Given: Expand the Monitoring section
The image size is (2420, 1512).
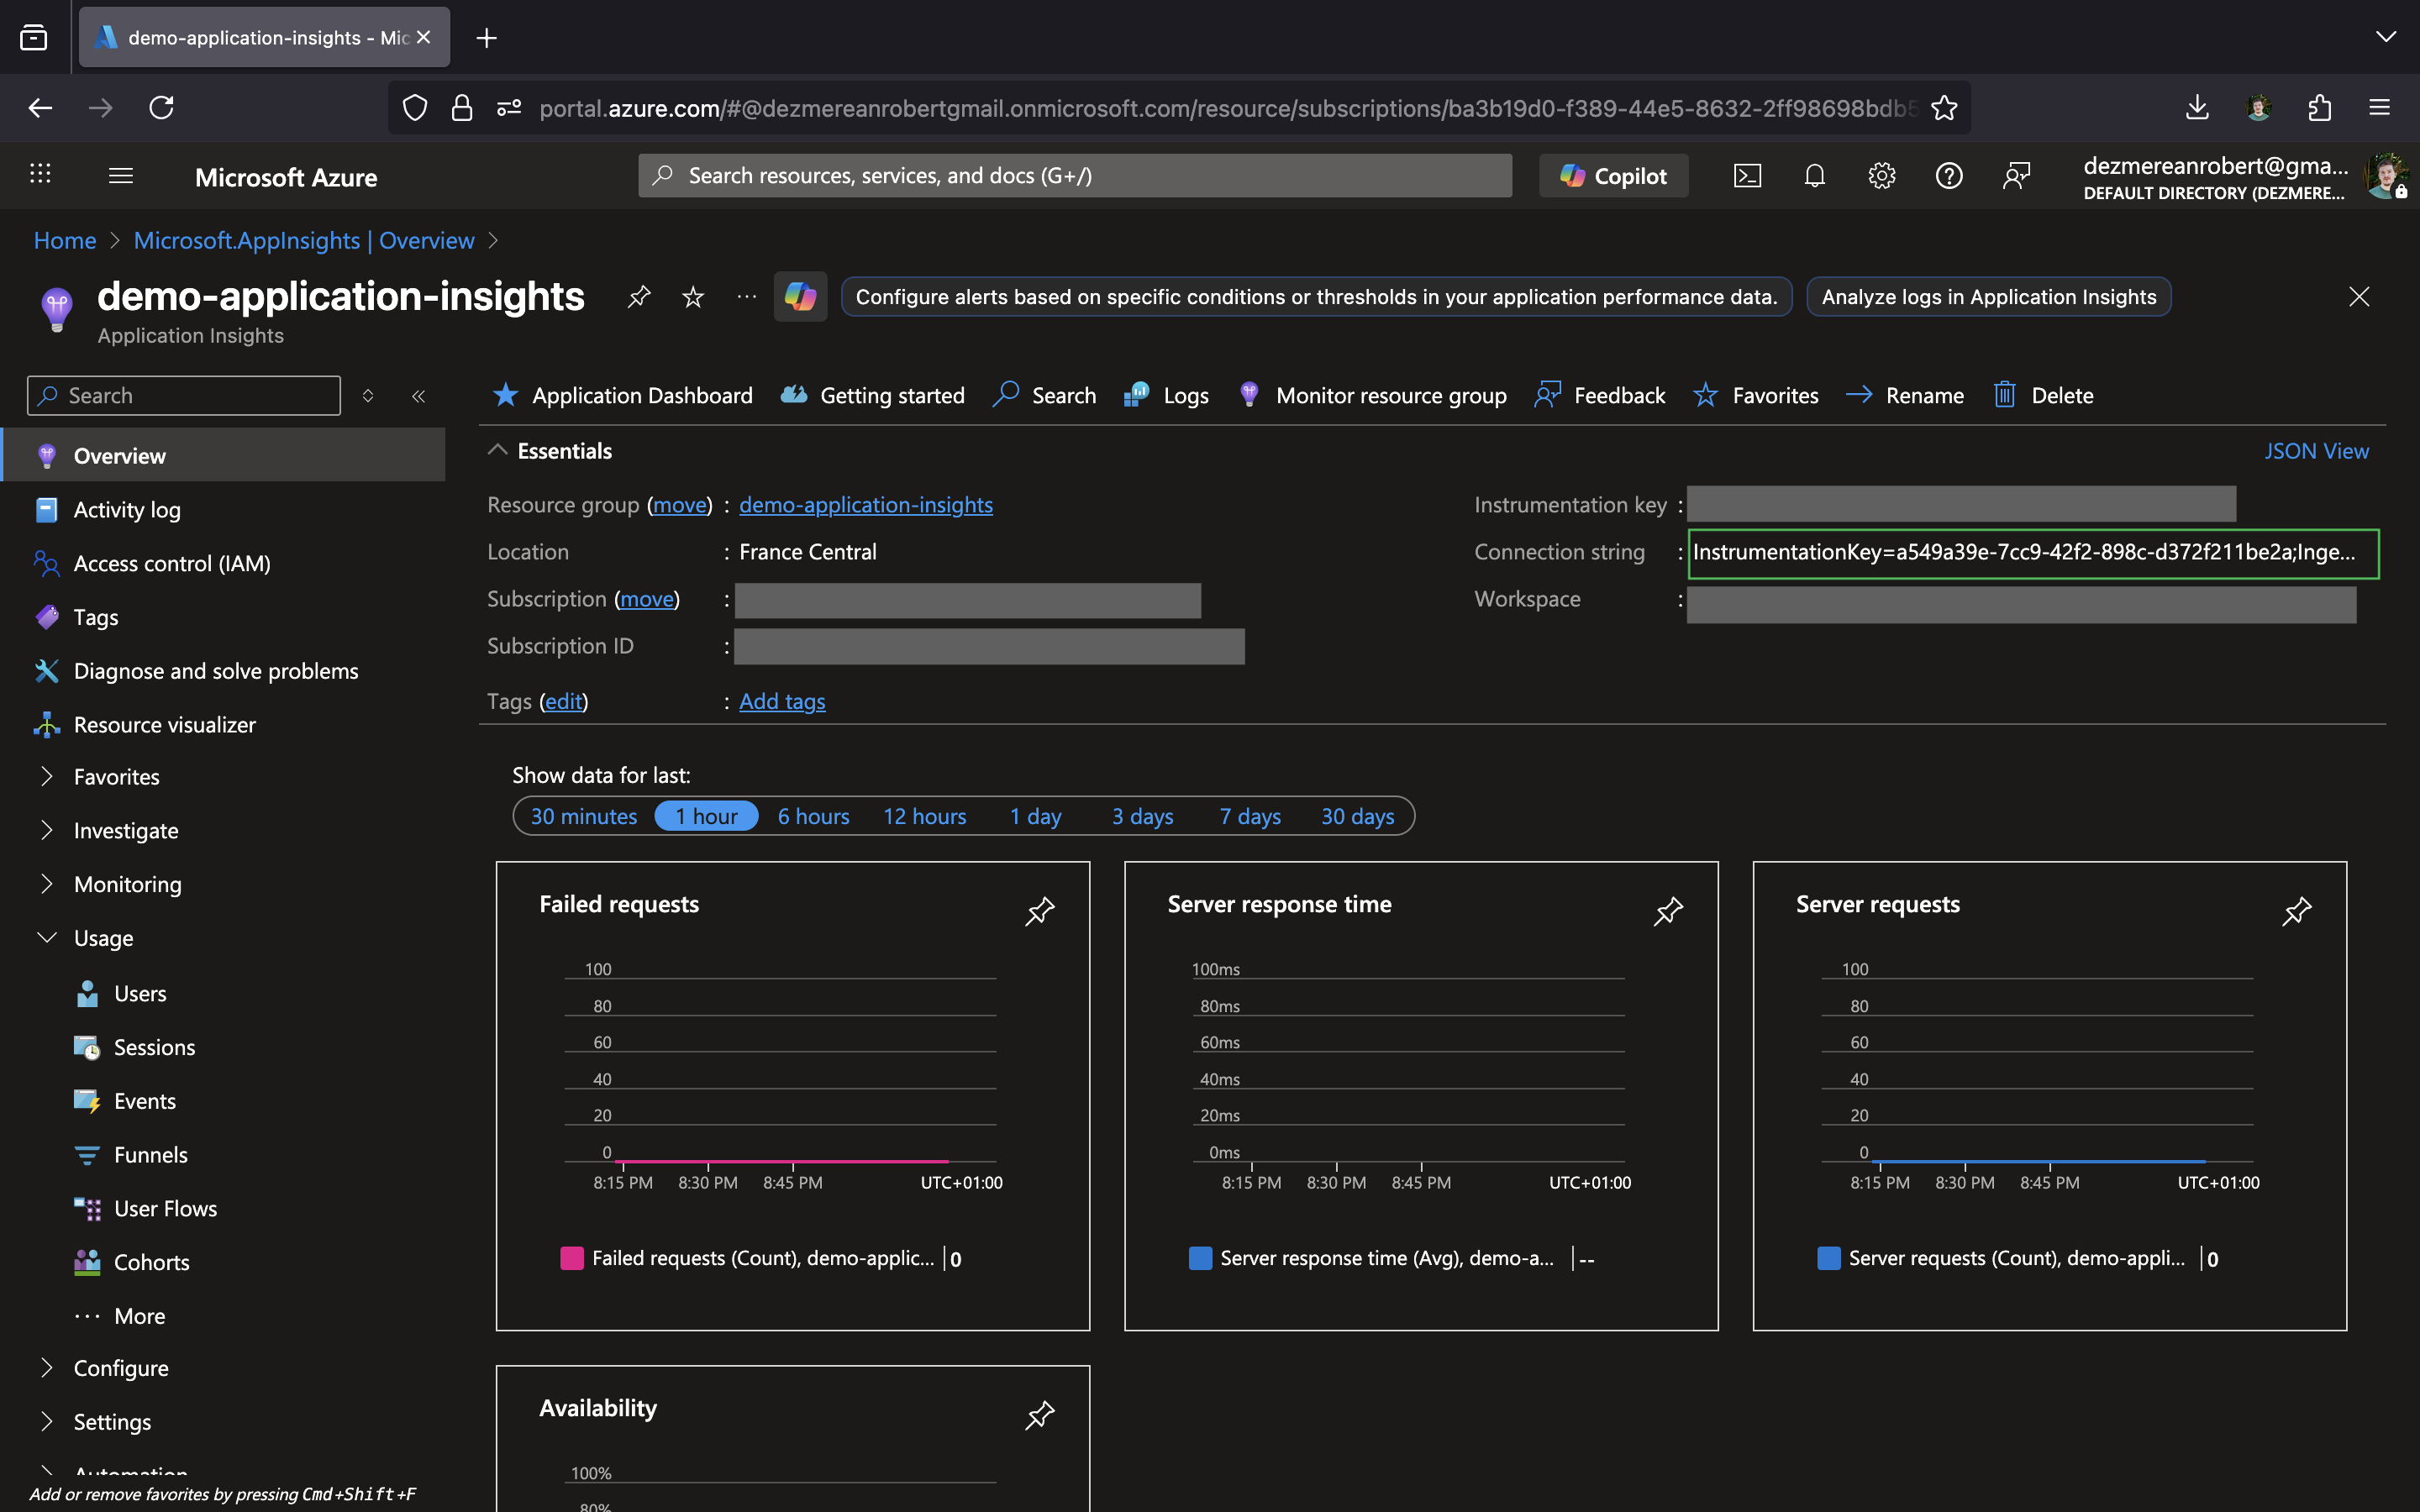Looking at the screenshot, I should [46, 883].
